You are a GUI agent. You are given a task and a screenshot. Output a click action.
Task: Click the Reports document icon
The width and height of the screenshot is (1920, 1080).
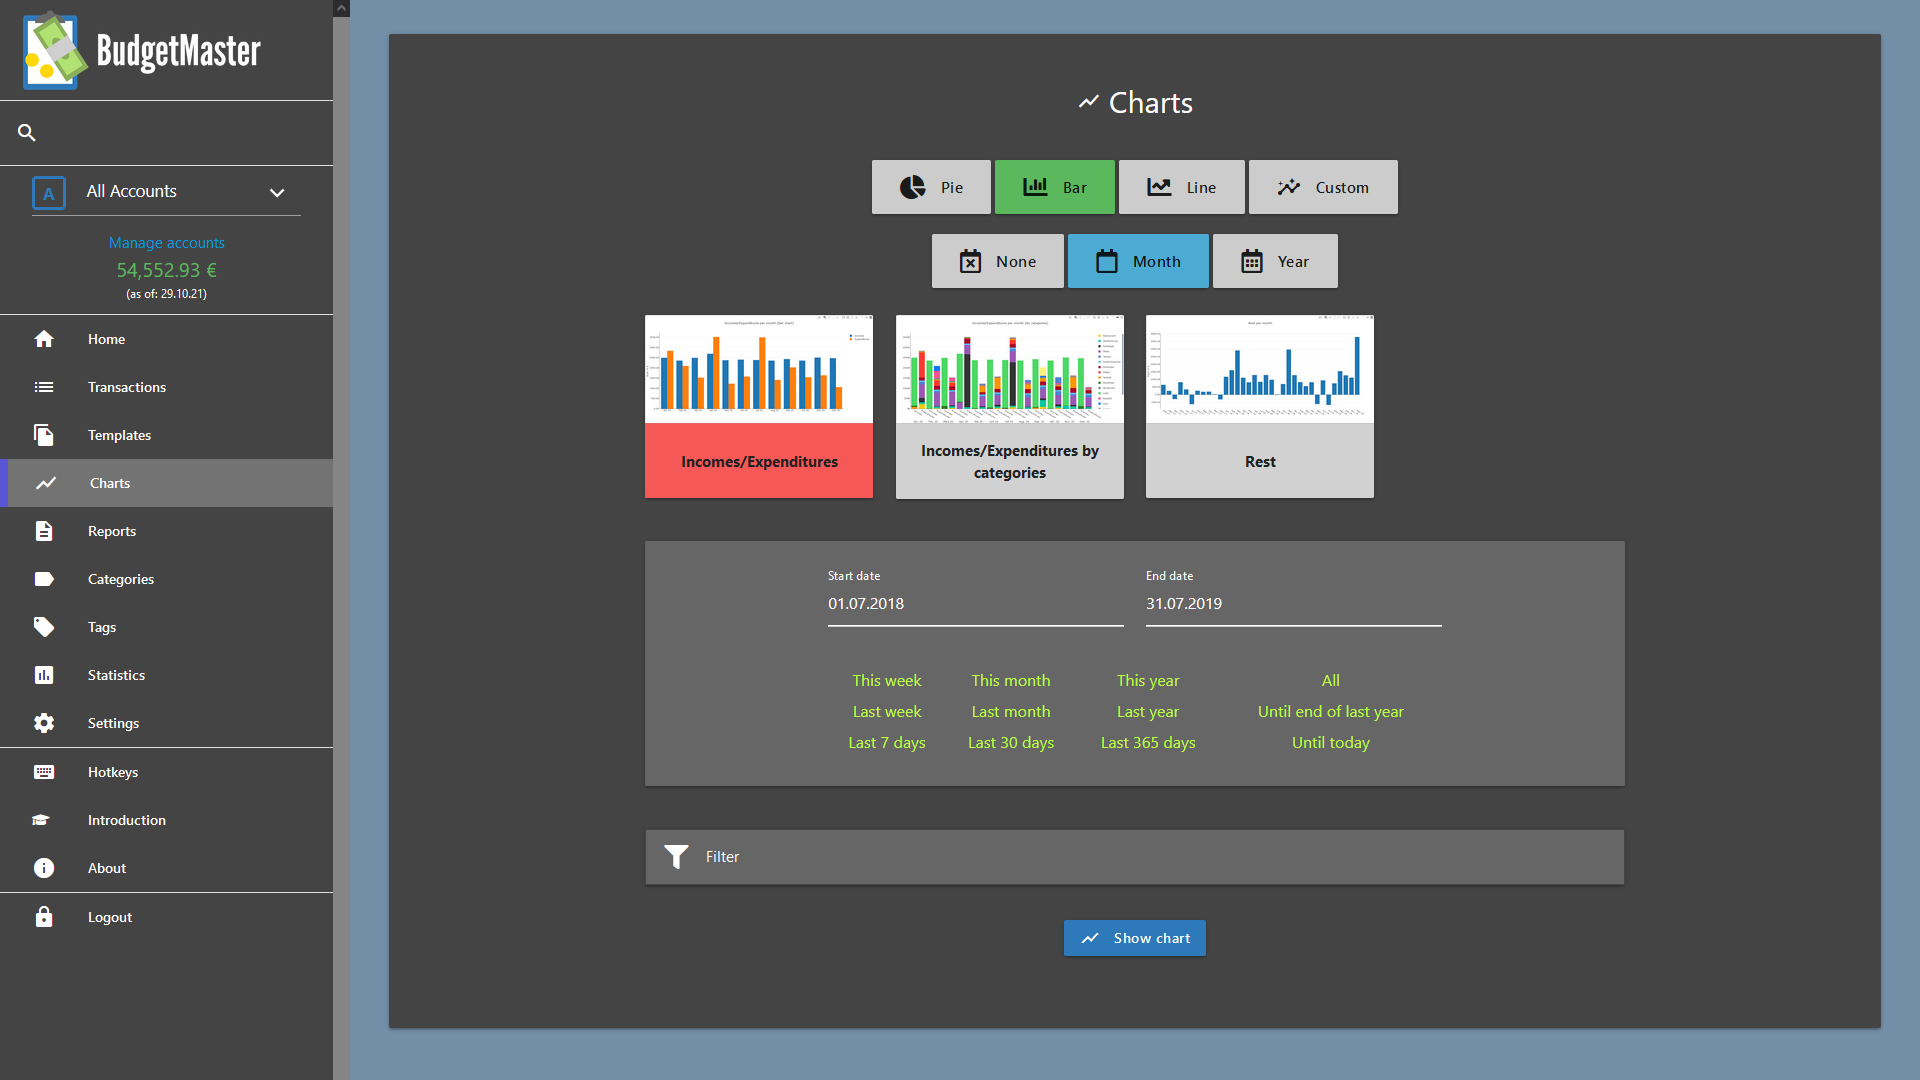coord(44,531)
